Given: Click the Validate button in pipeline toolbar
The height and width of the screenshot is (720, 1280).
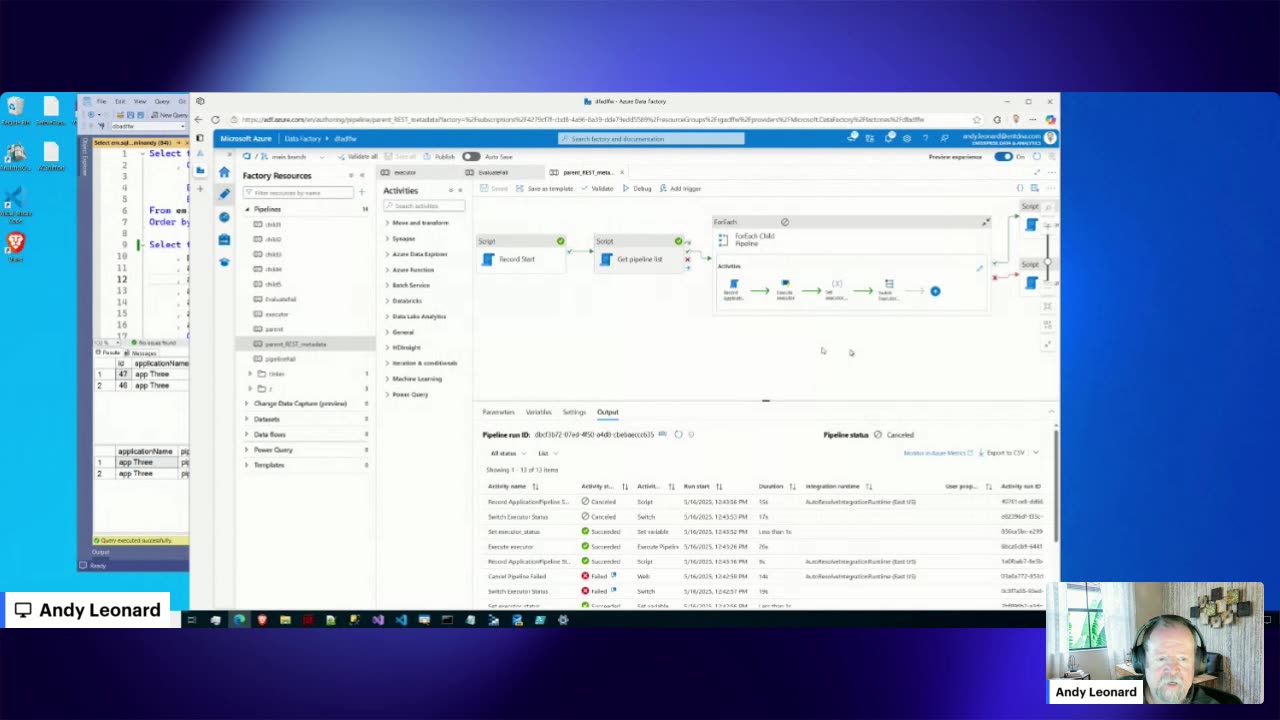Looking at the screenshot, I should 597,188.
